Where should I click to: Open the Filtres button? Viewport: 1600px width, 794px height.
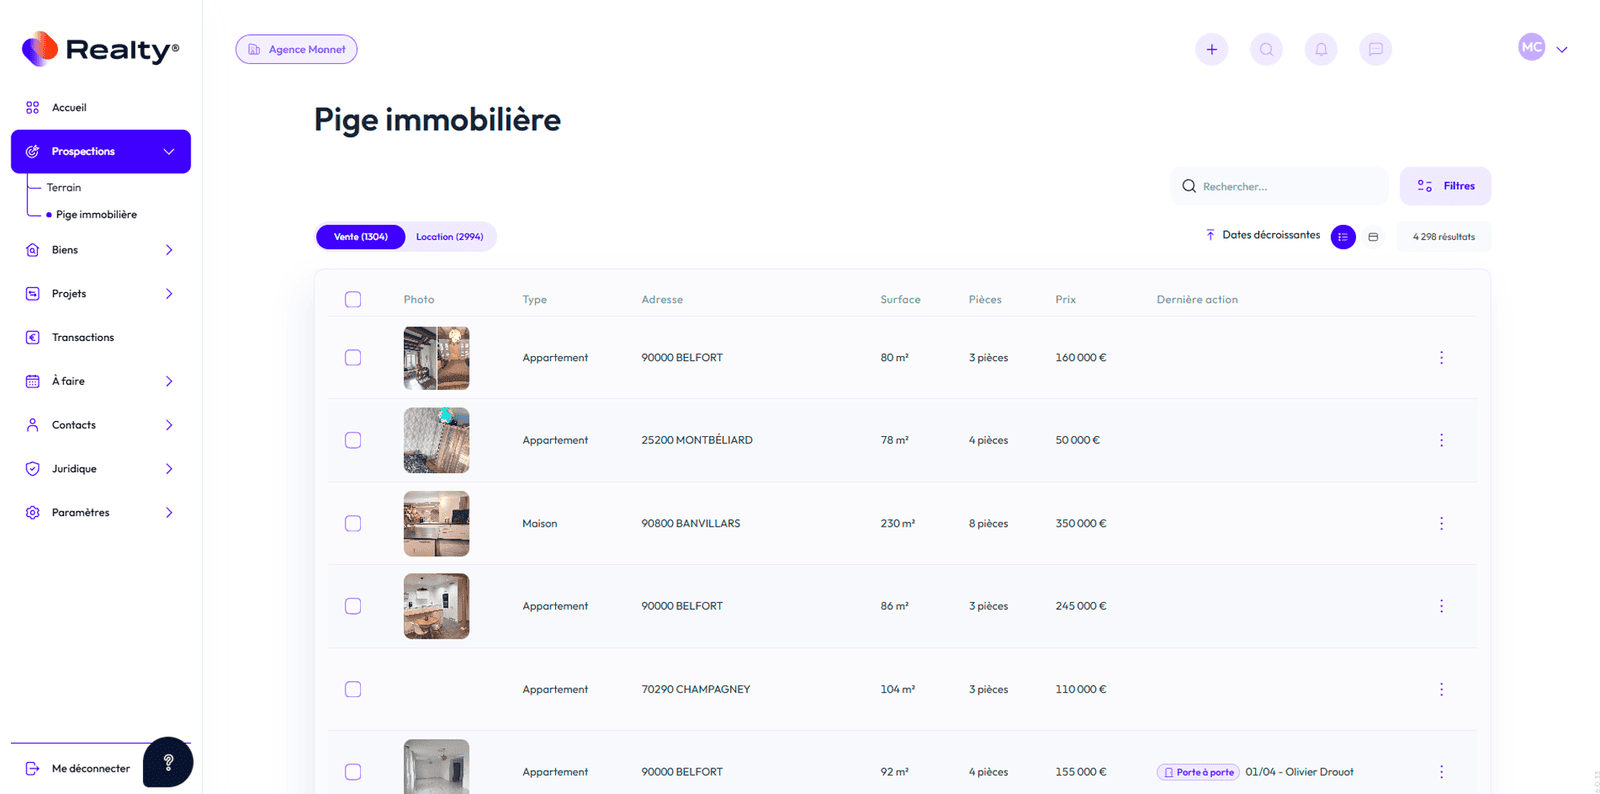point(1445,186)
